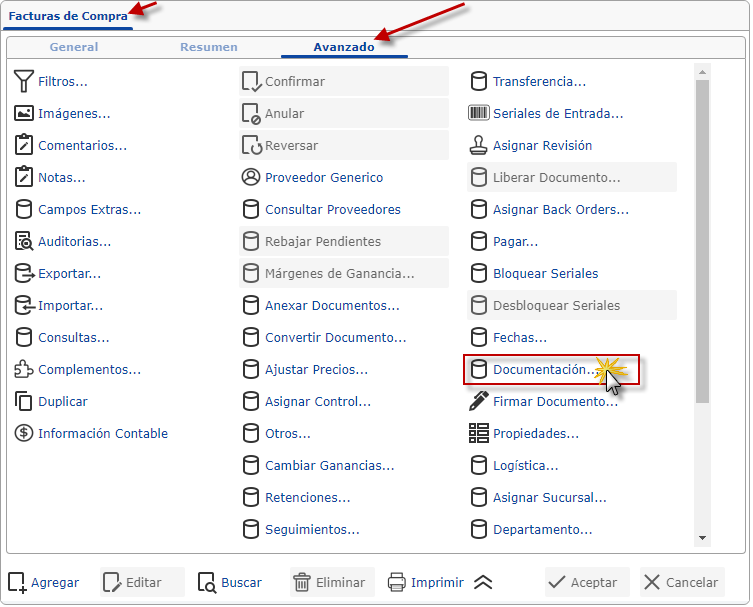Open the Seguimientos option
The width and height of the screenshot is (753, 607).
click(x=301, y=529)
